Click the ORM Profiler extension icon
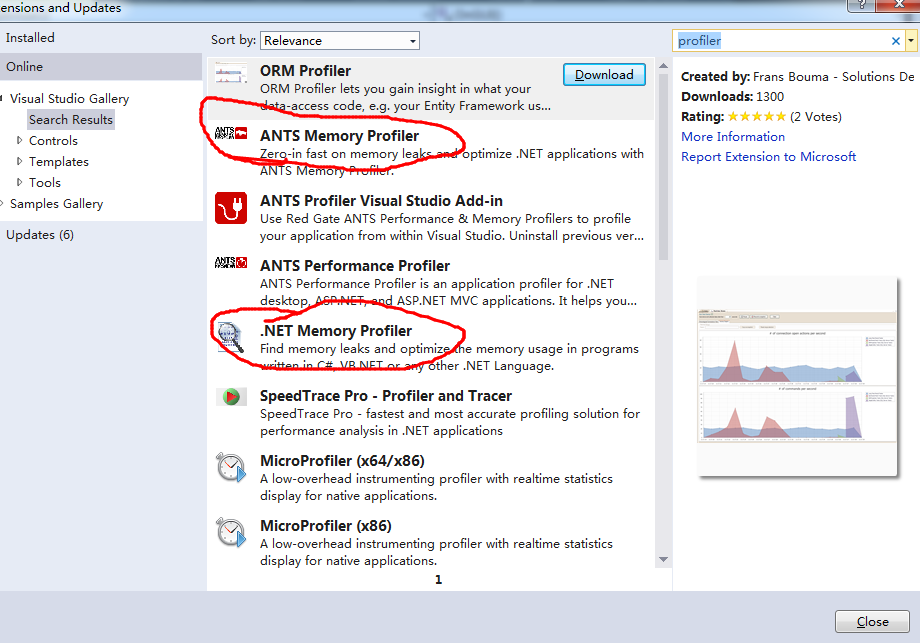The height and width of the screenshot is (643, 920). tap(231, 73)
